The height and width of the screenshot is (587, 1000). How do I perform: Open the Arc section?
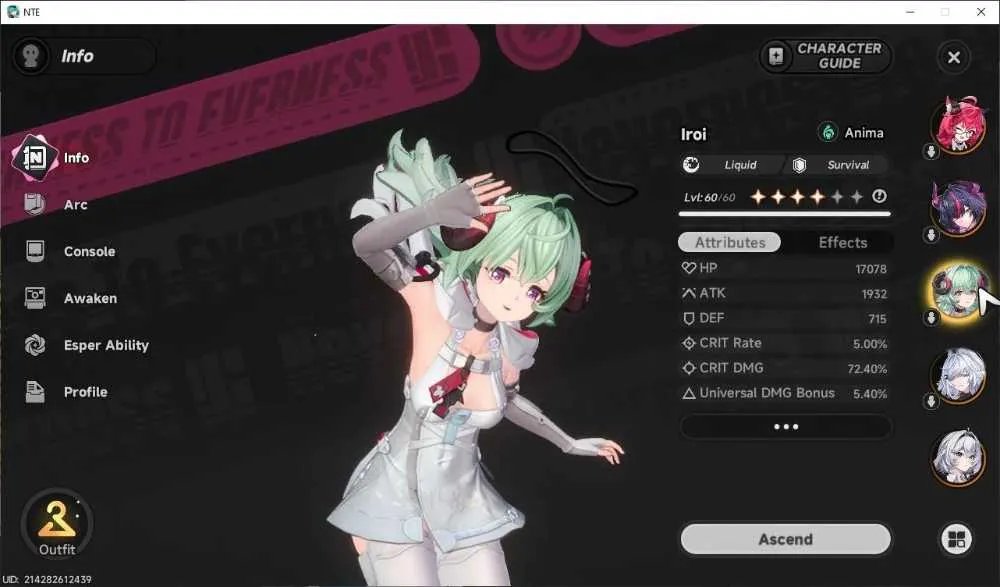tap(56, 205)
